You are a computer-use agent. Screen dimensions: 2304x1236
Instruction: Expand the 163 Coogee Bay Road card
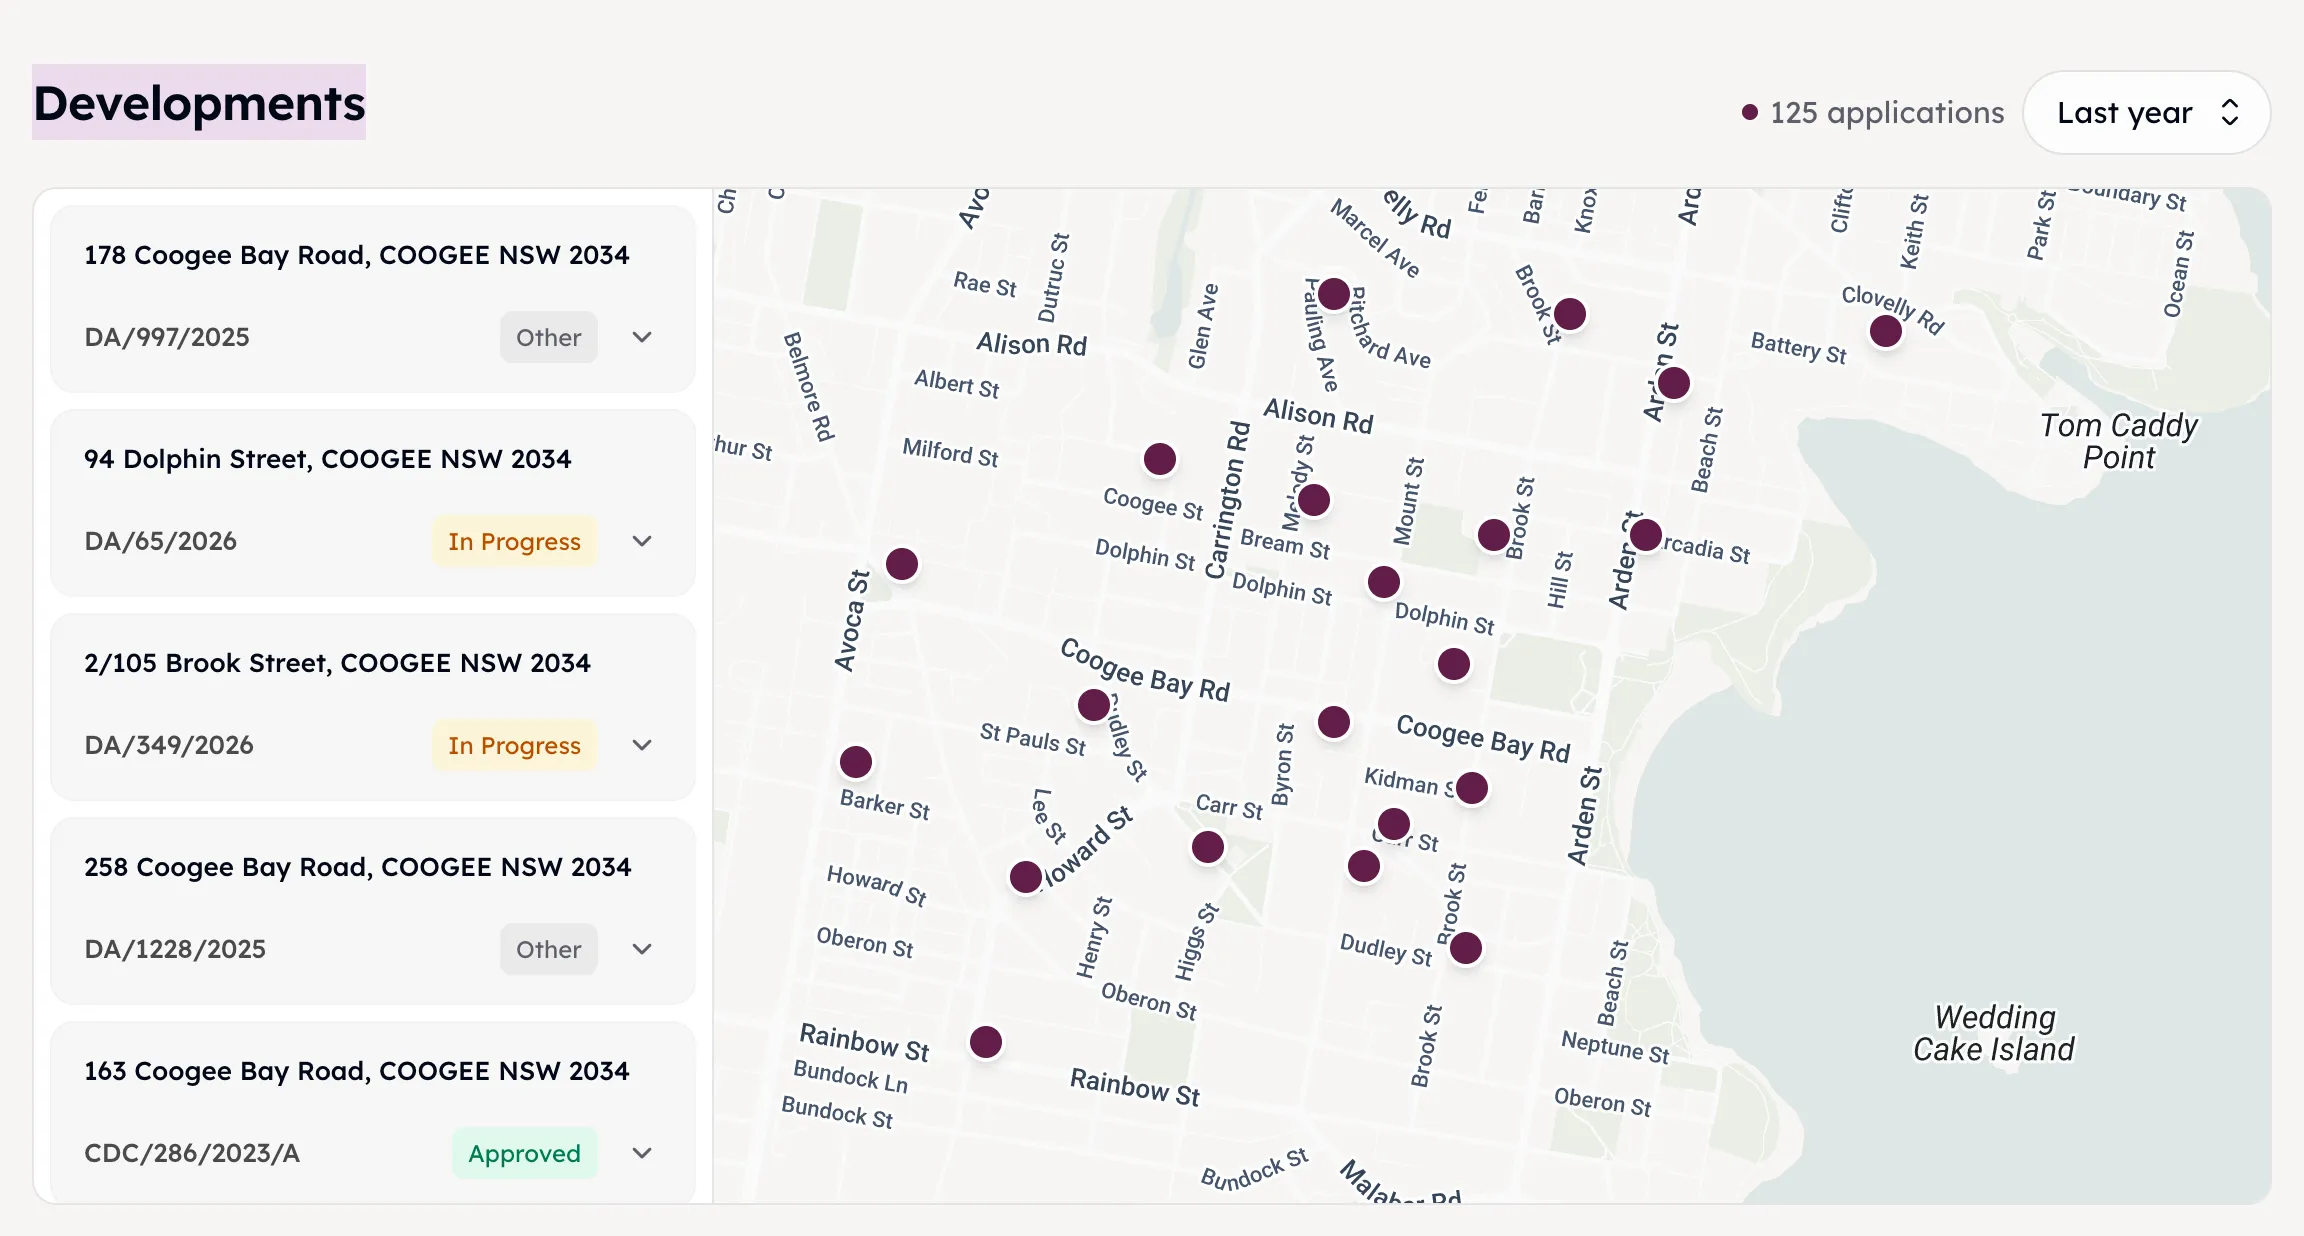tap(642, 1153)
